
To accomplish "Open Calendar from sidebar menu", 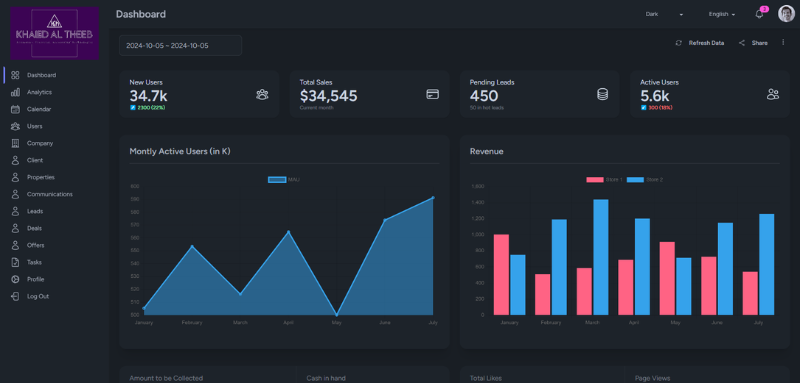I will (39, 109).
